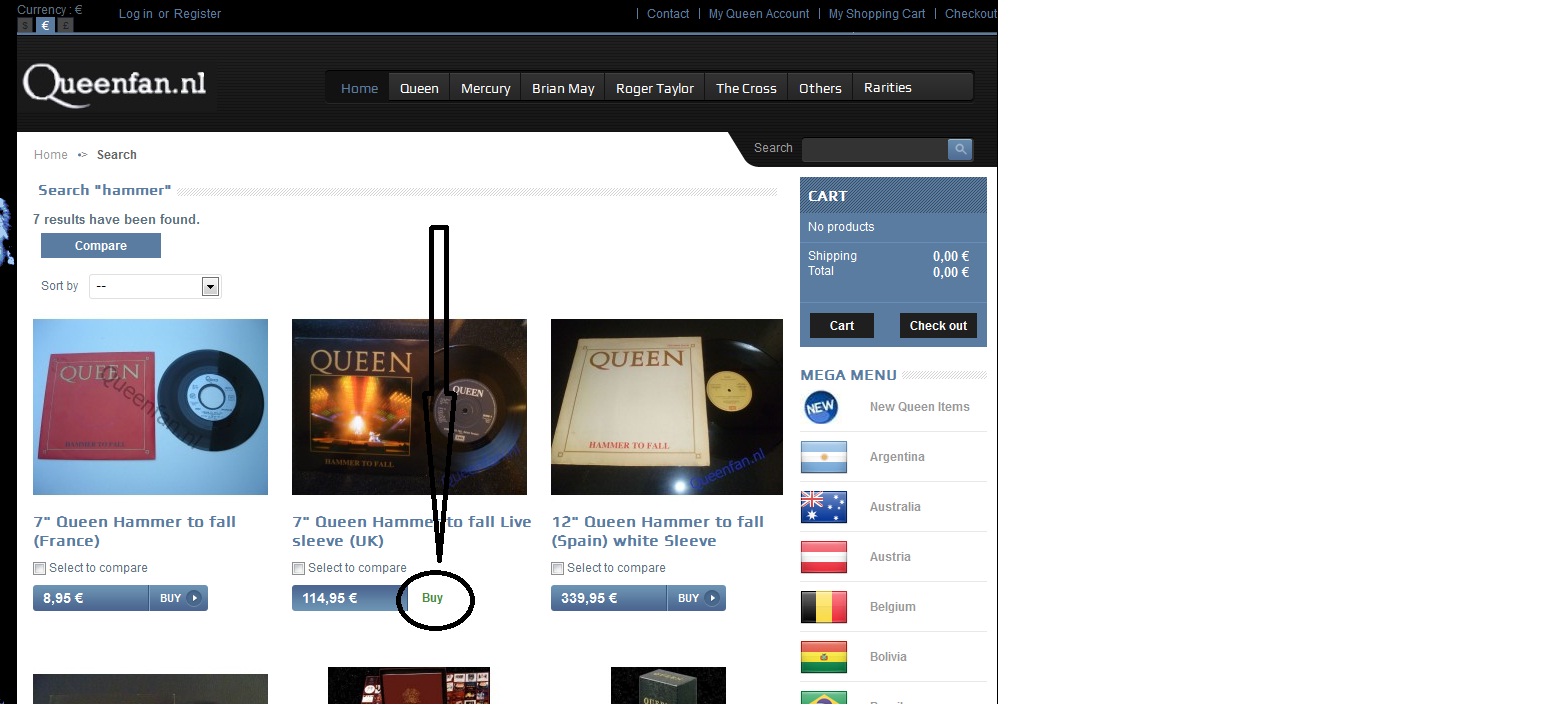Click the 'No products' cart text
This screenshot has width=1564, height=720.
(x=841, y=227)
